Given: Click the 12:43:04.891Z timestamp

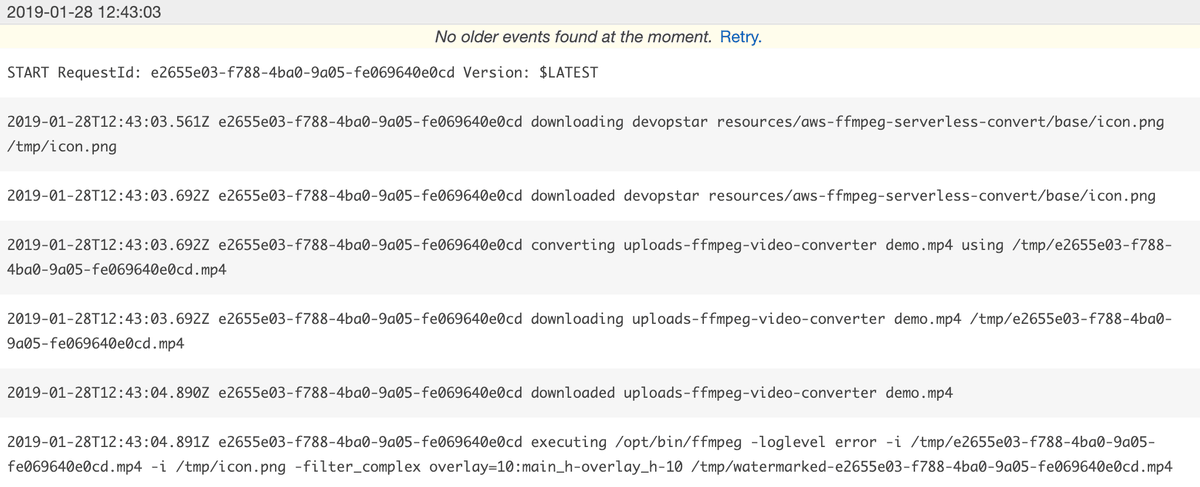Looking at the screenshot, I should click(x=107, y=441).
